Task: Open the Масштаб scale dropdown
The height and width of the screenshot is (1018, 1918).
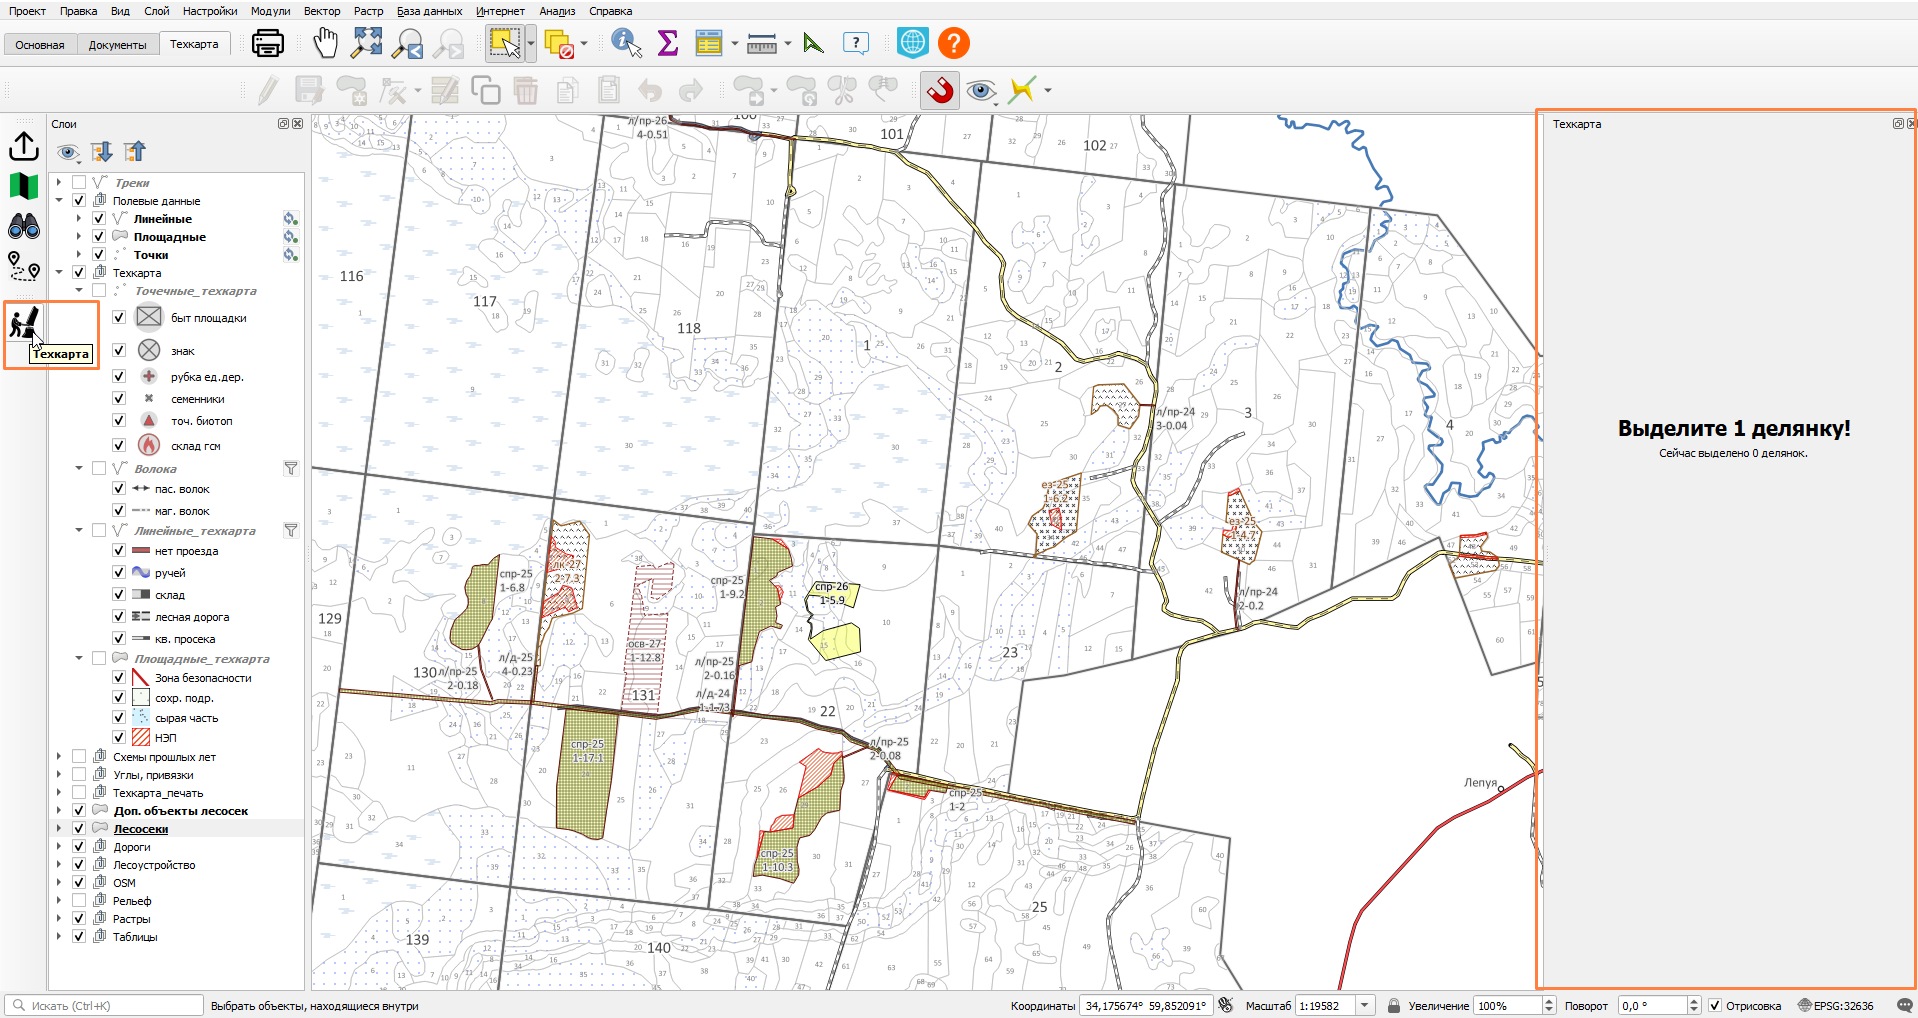Action: click(x=1365, y=1005)
